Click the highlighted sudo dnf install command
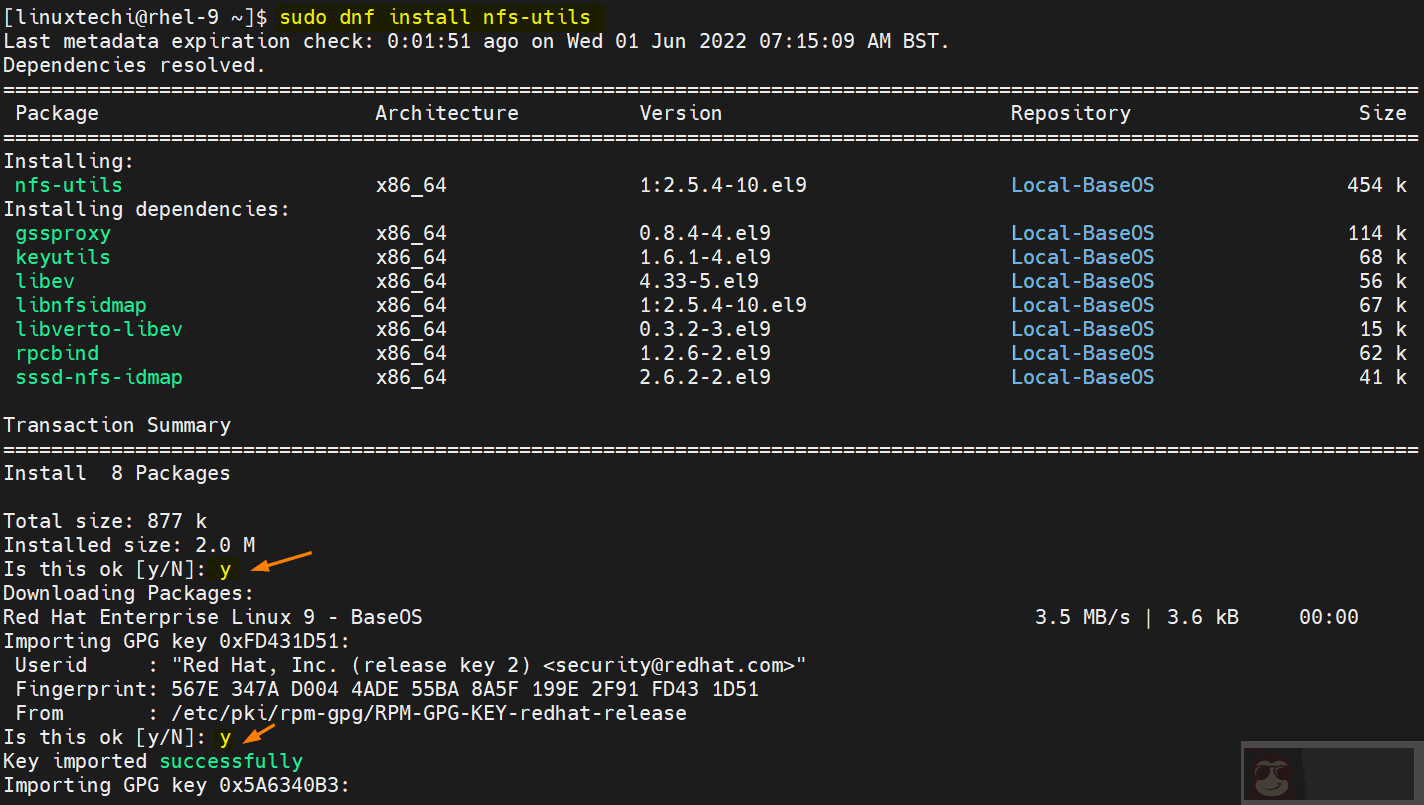Viewport: 1424px width, 805px height. coord(435,17)
